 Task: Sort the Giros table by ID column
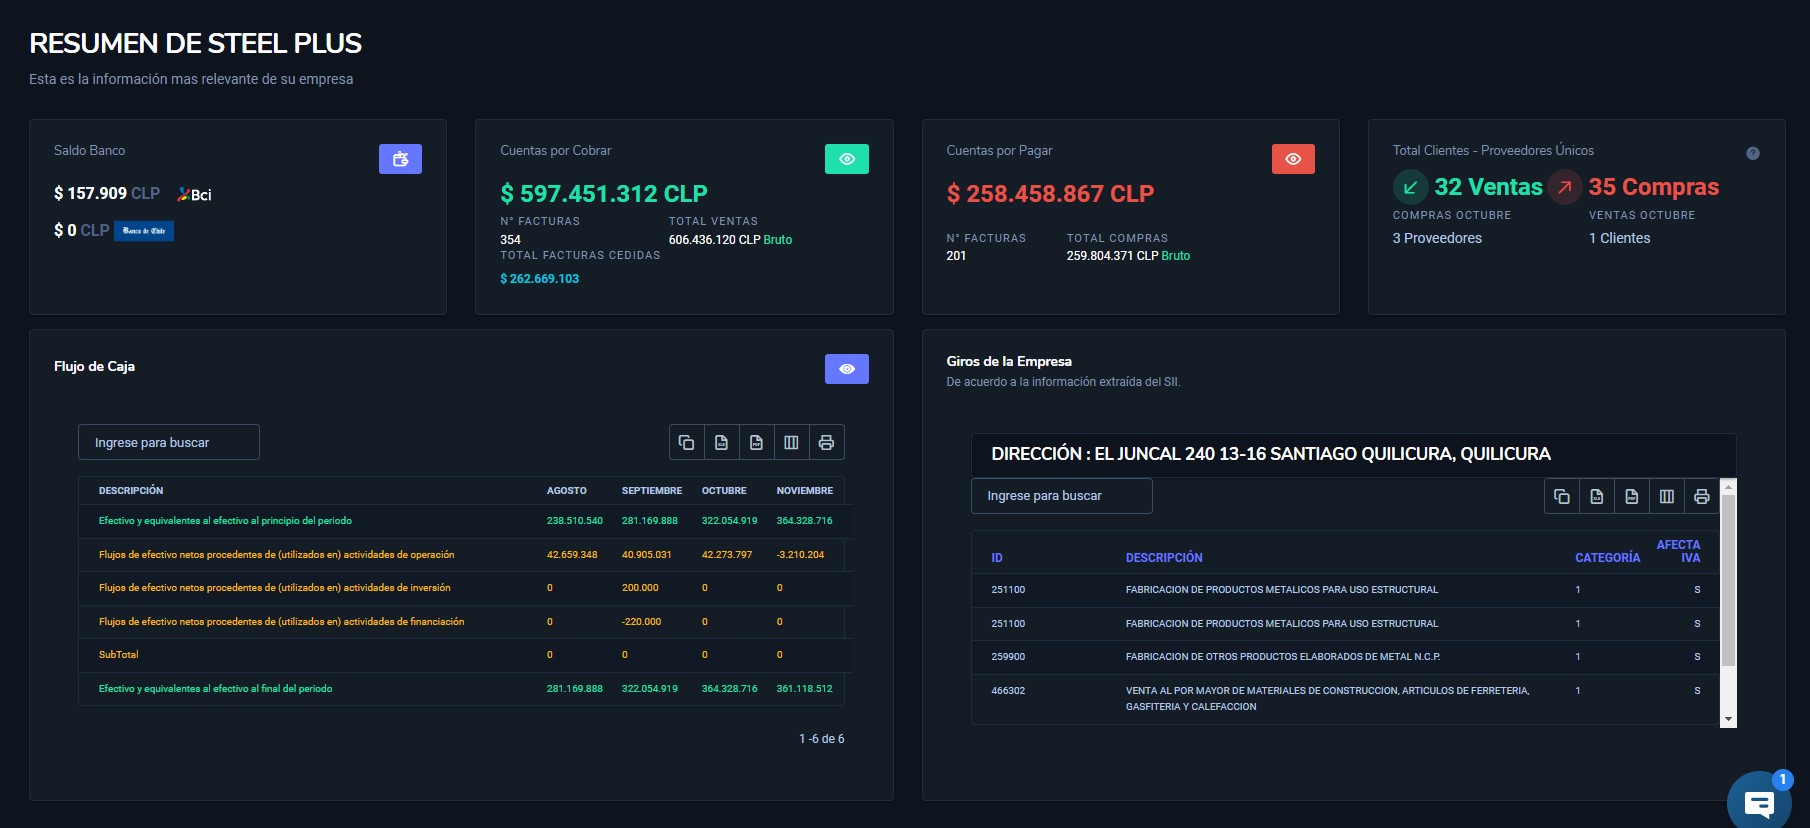click(x=997, y=558)
